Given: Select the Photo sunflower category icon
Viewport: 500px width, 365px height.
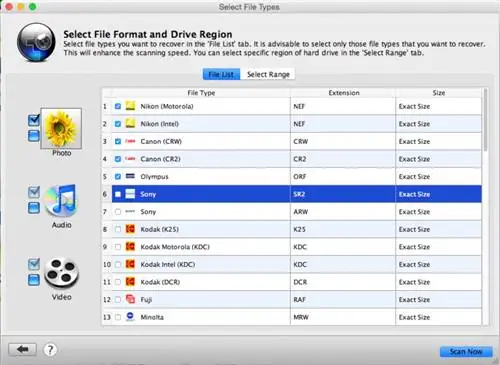Looking at the screenshot, I should click(x=61, y=128).
